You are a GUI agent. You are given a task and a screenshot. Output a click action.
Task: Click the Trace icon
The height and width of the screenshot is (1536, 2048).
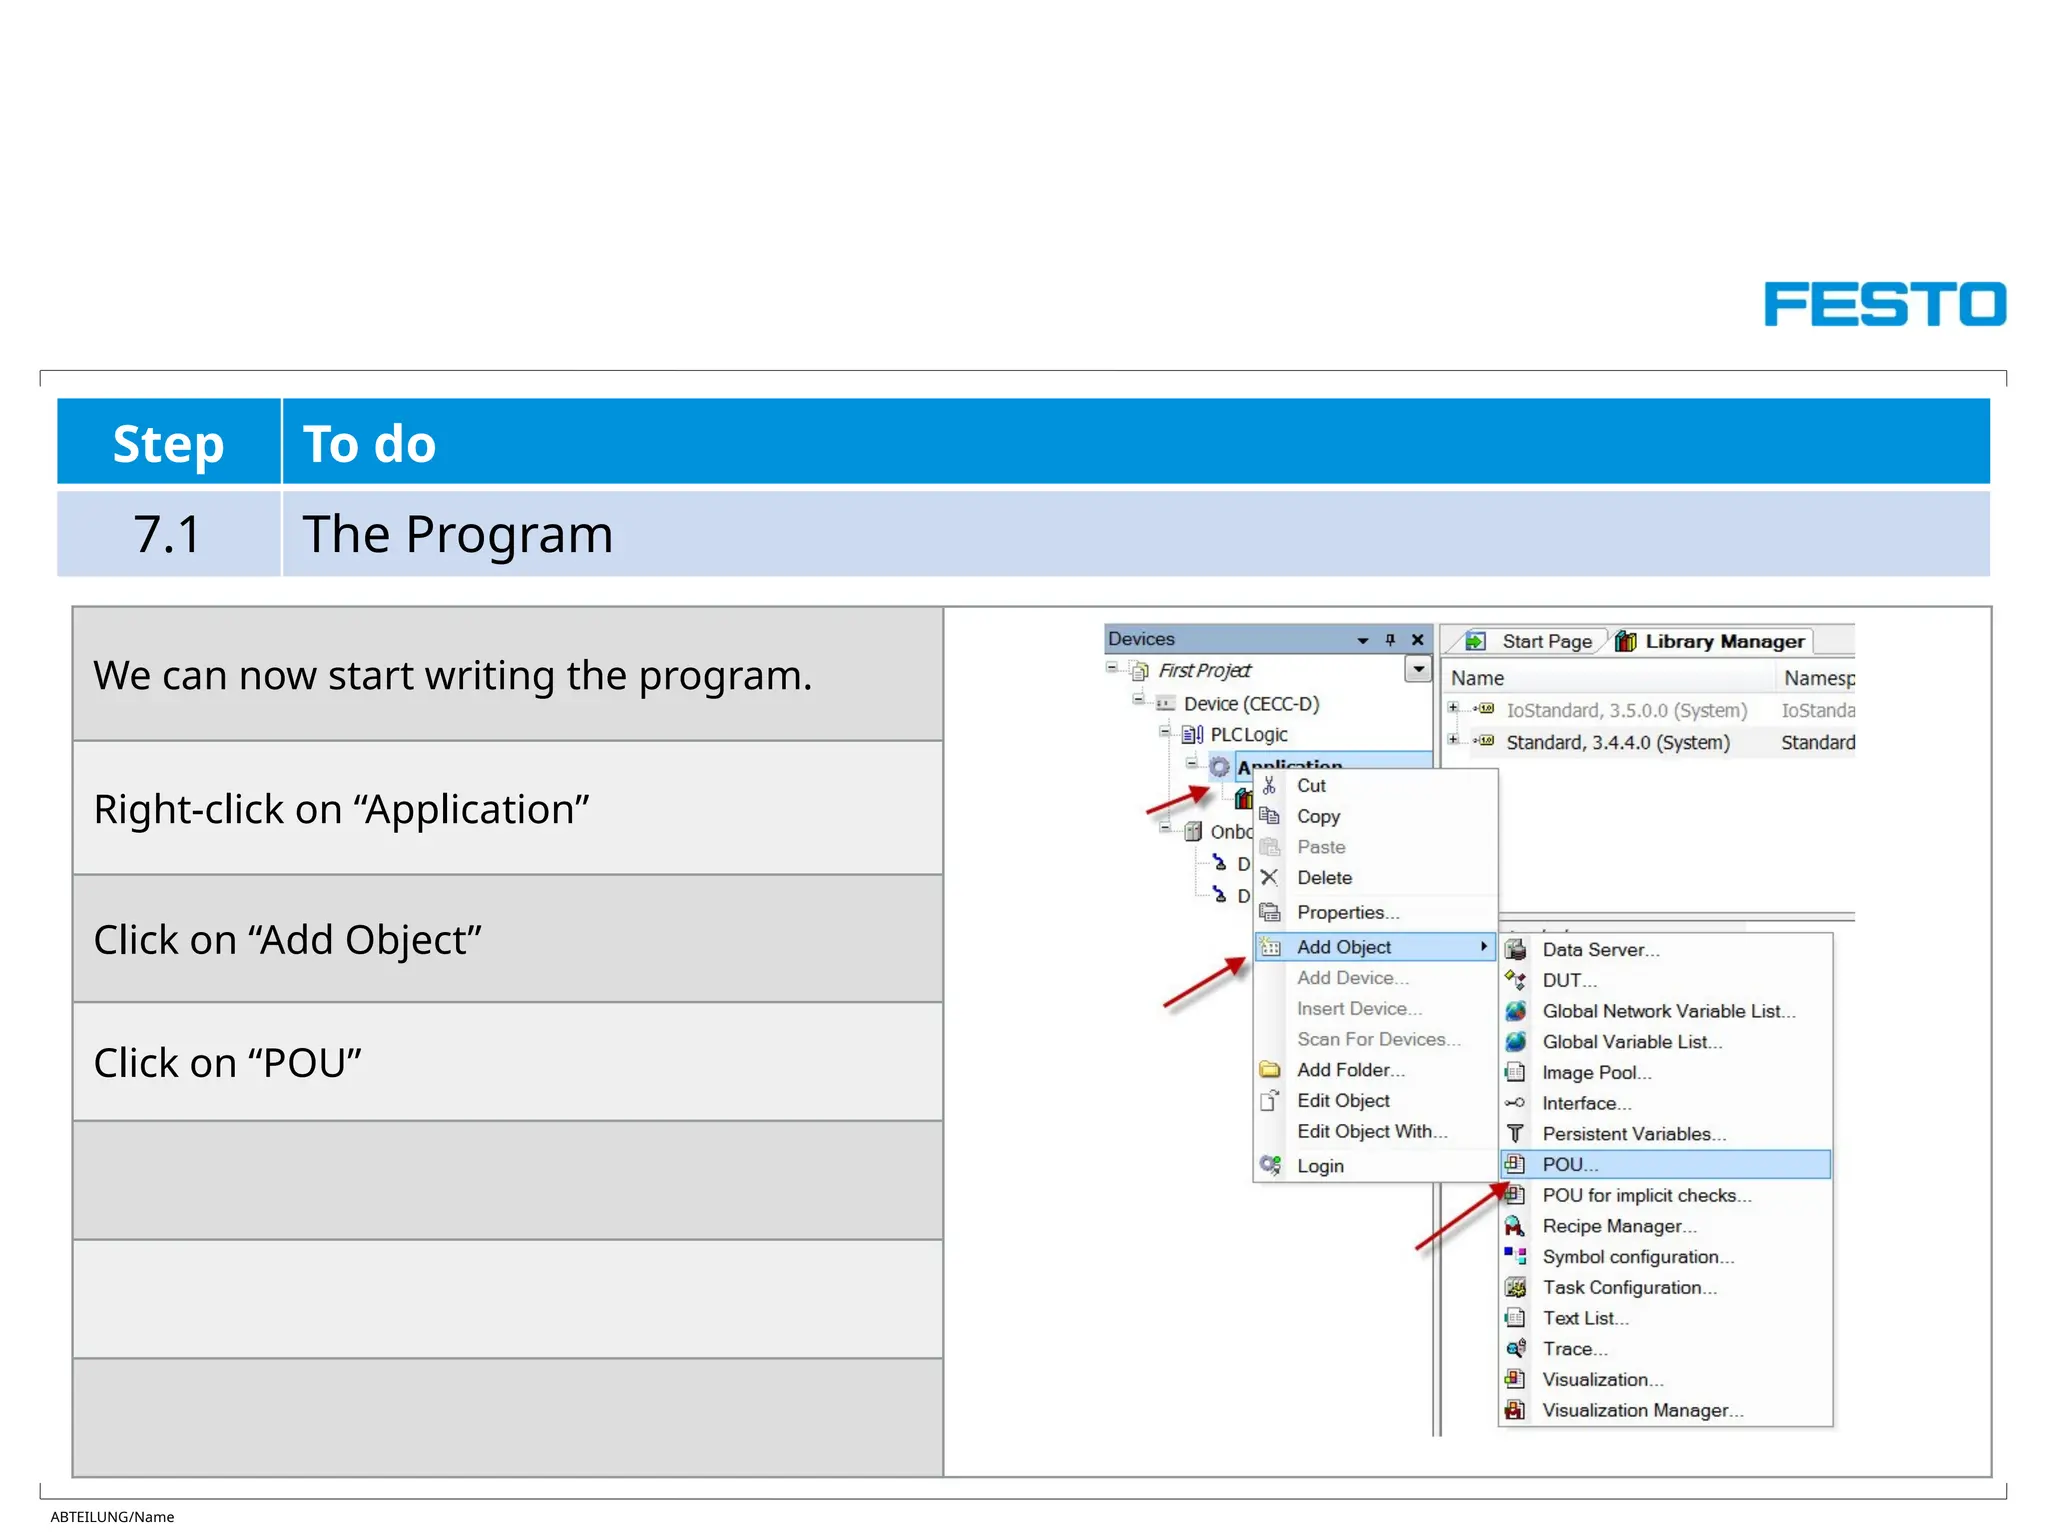[x=1515, y=1349]
